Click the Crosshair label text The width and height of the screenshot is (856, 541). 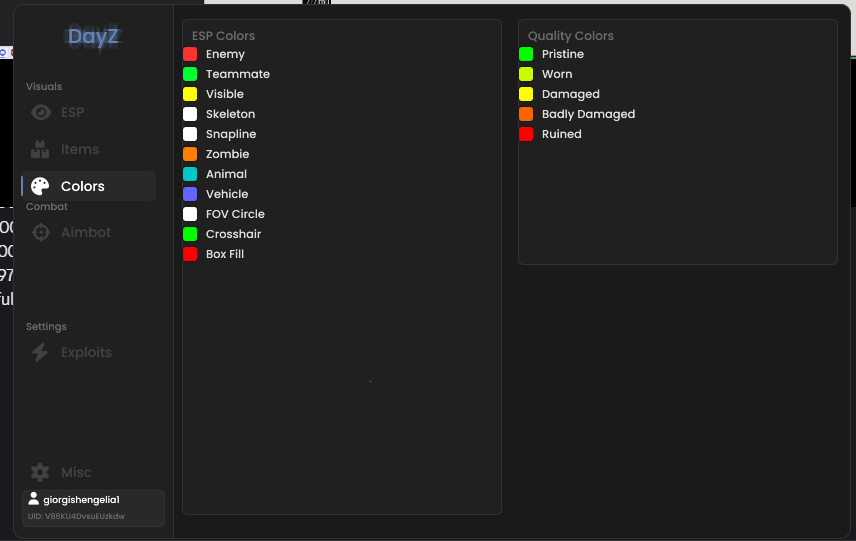[234, 234]
